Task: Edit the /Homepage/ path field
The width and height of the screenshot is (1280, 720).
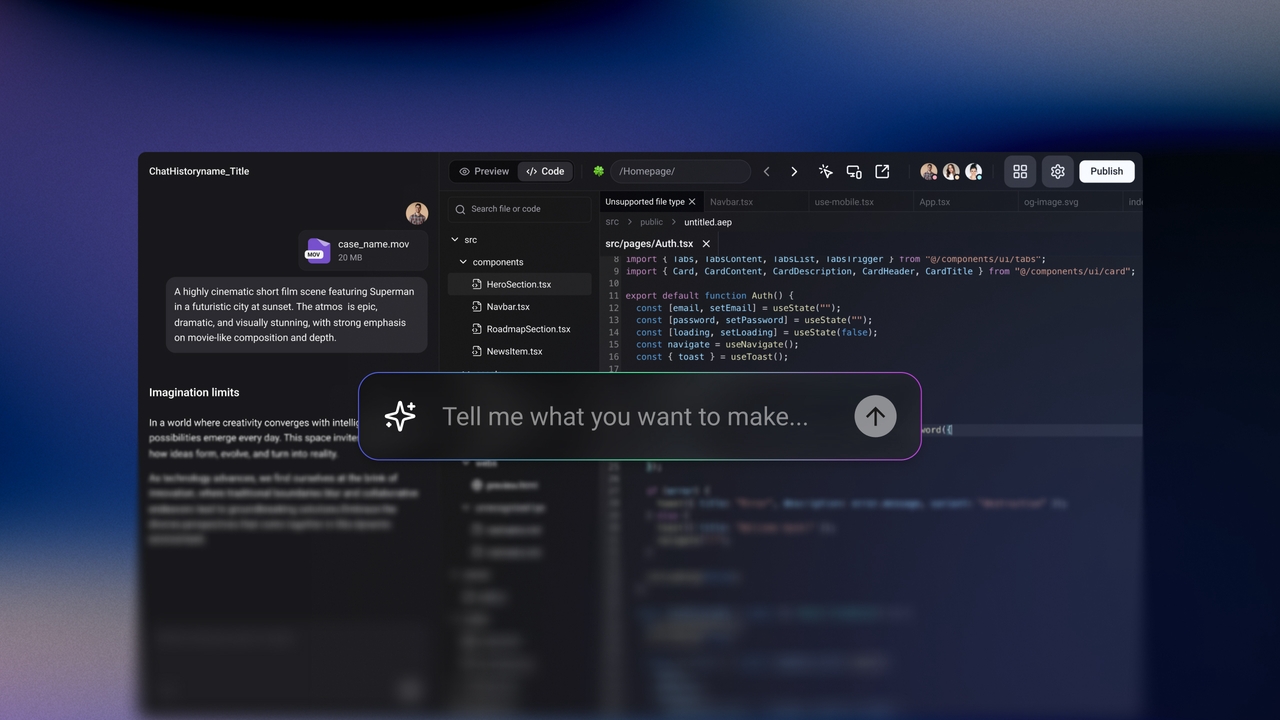Action: 681,171
